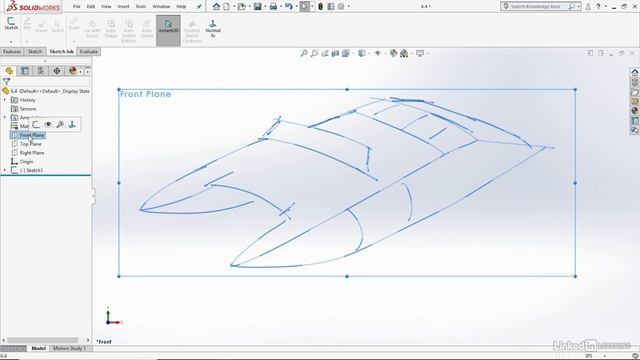
Task: Click Previous View icon in view toolbar
Action: tap(325, 53)
